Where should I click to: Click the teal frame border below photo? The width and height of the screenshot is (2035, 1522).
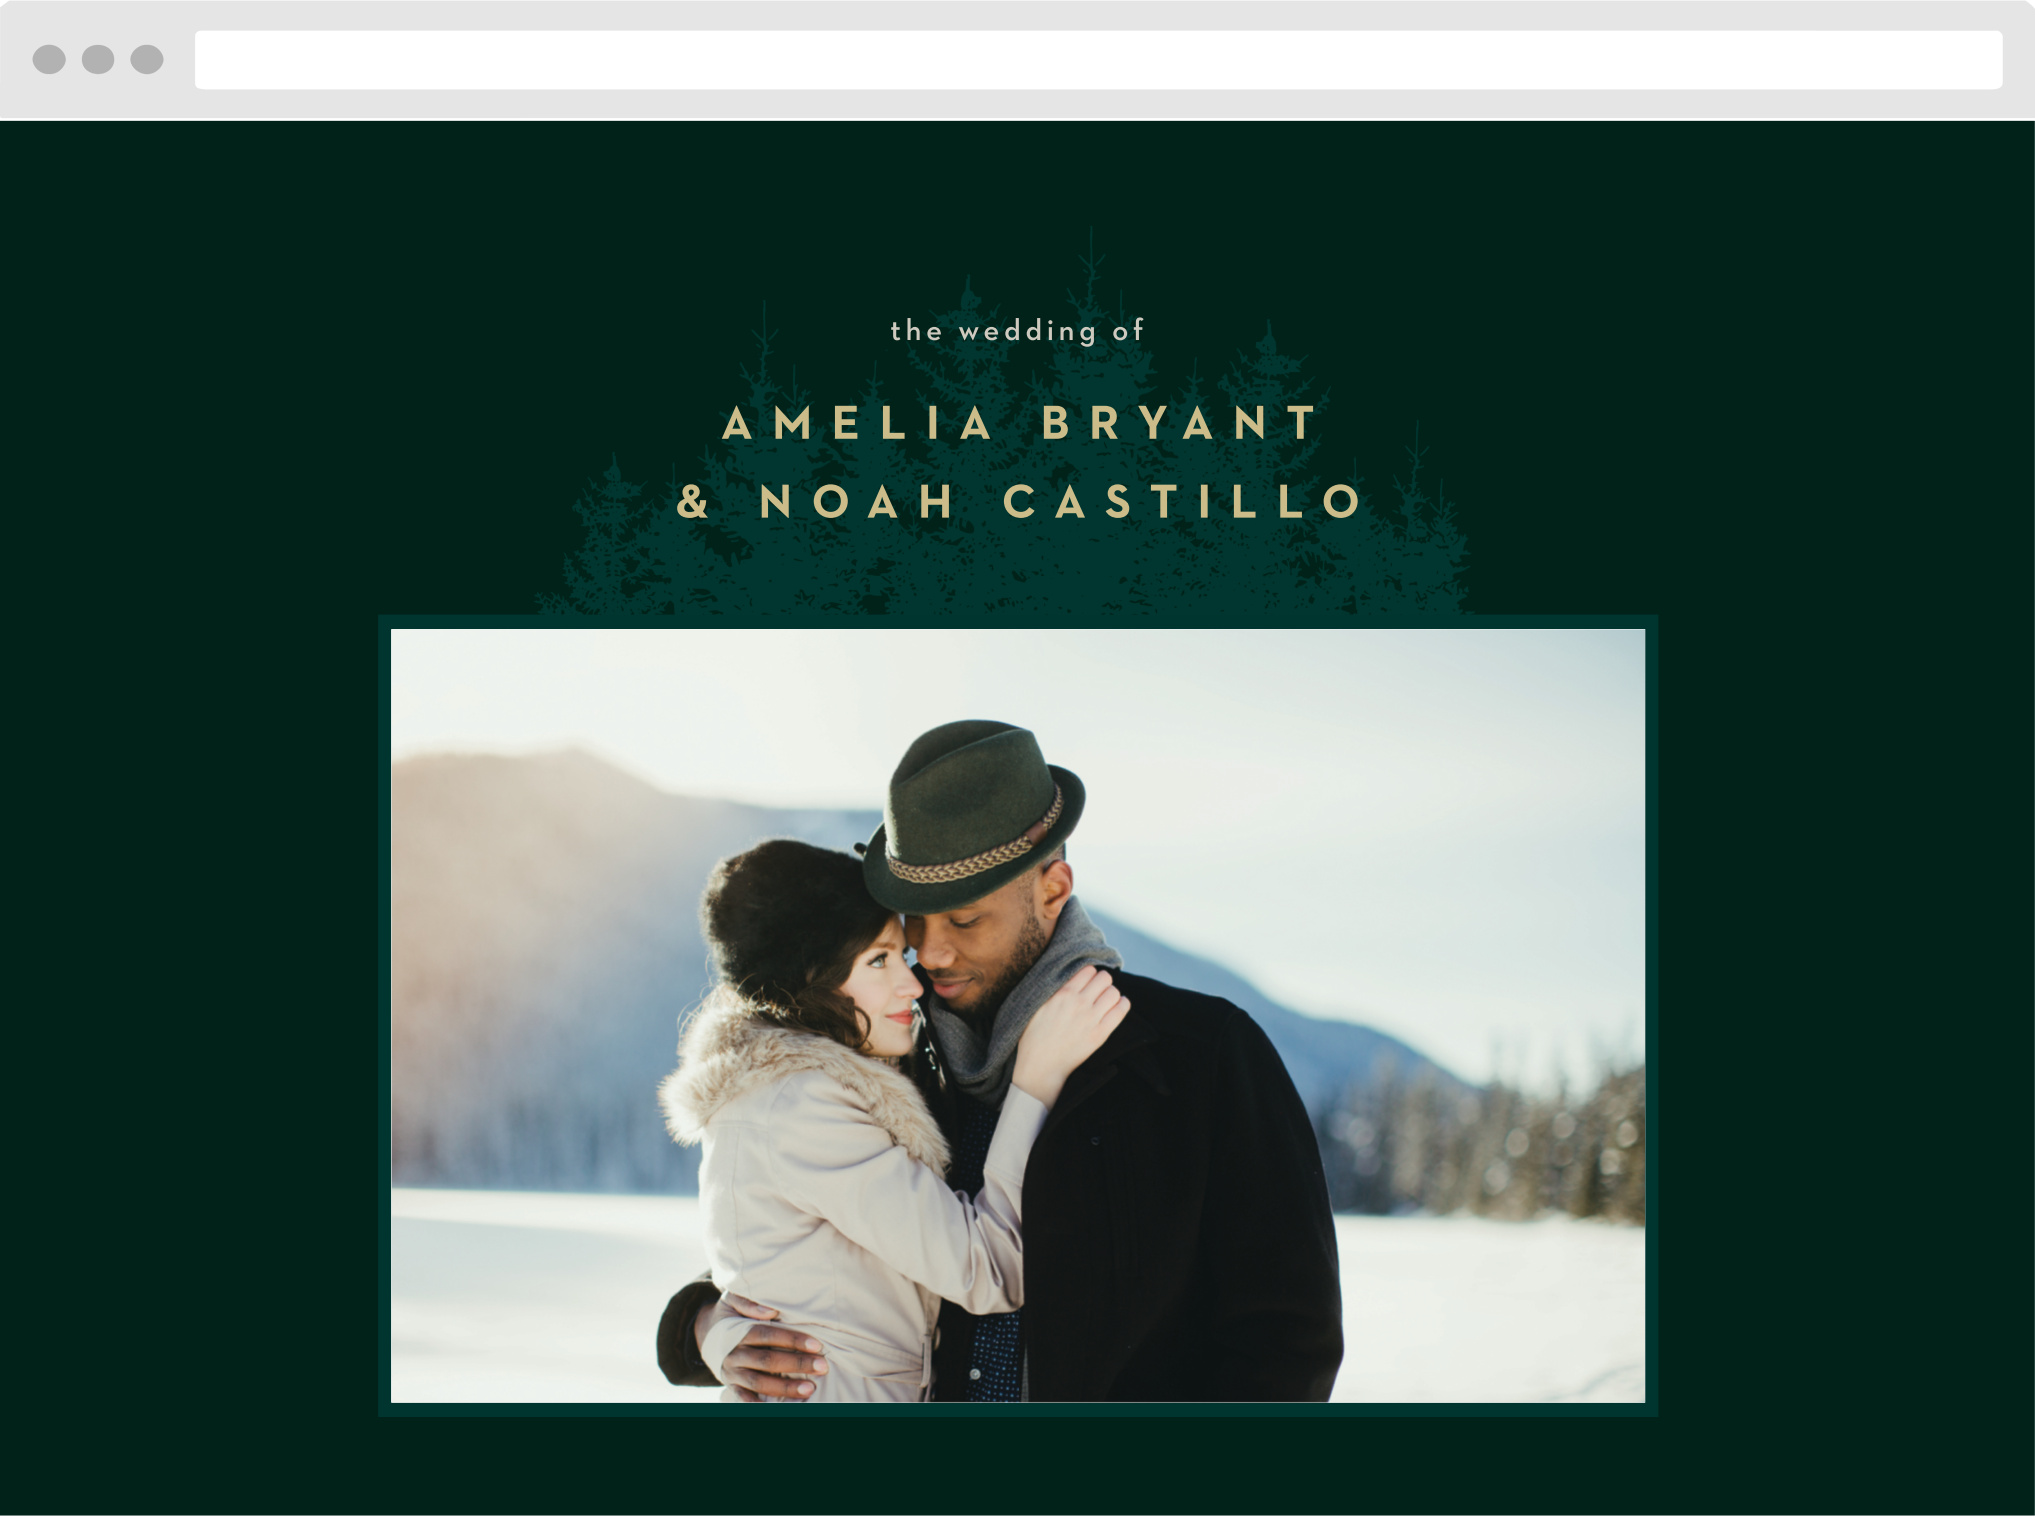click(1017, 1410)
